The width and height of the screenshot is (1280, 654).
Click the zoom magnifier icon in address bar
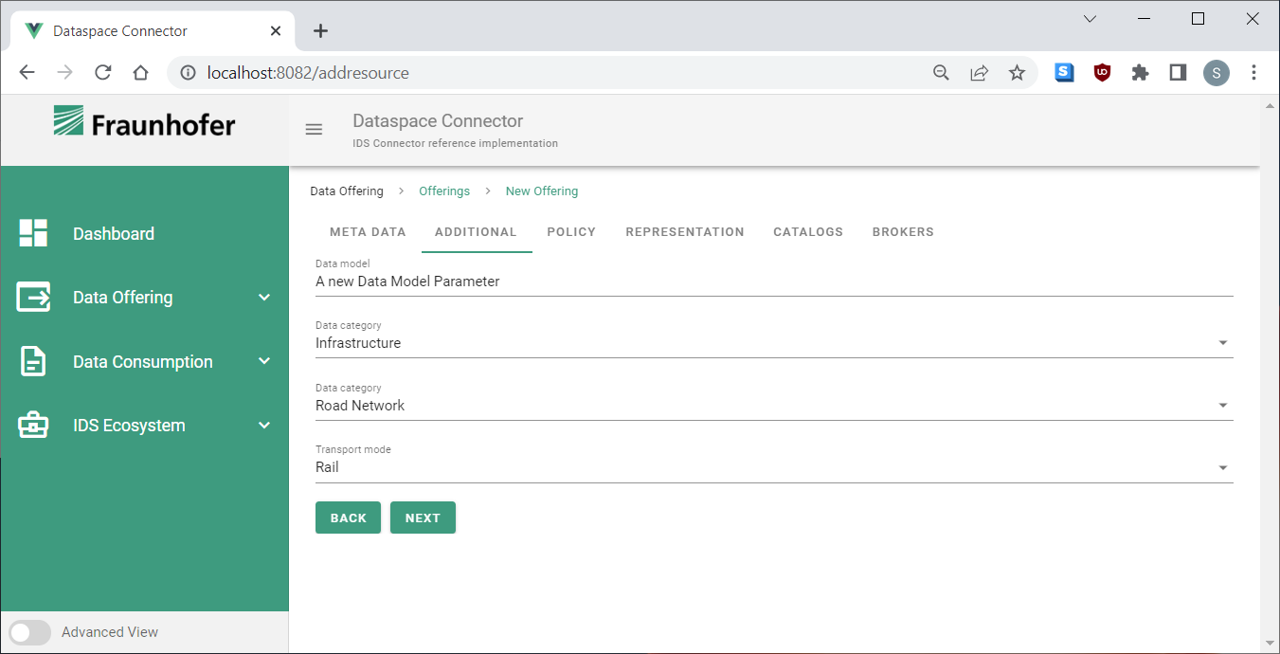[941, 73]
